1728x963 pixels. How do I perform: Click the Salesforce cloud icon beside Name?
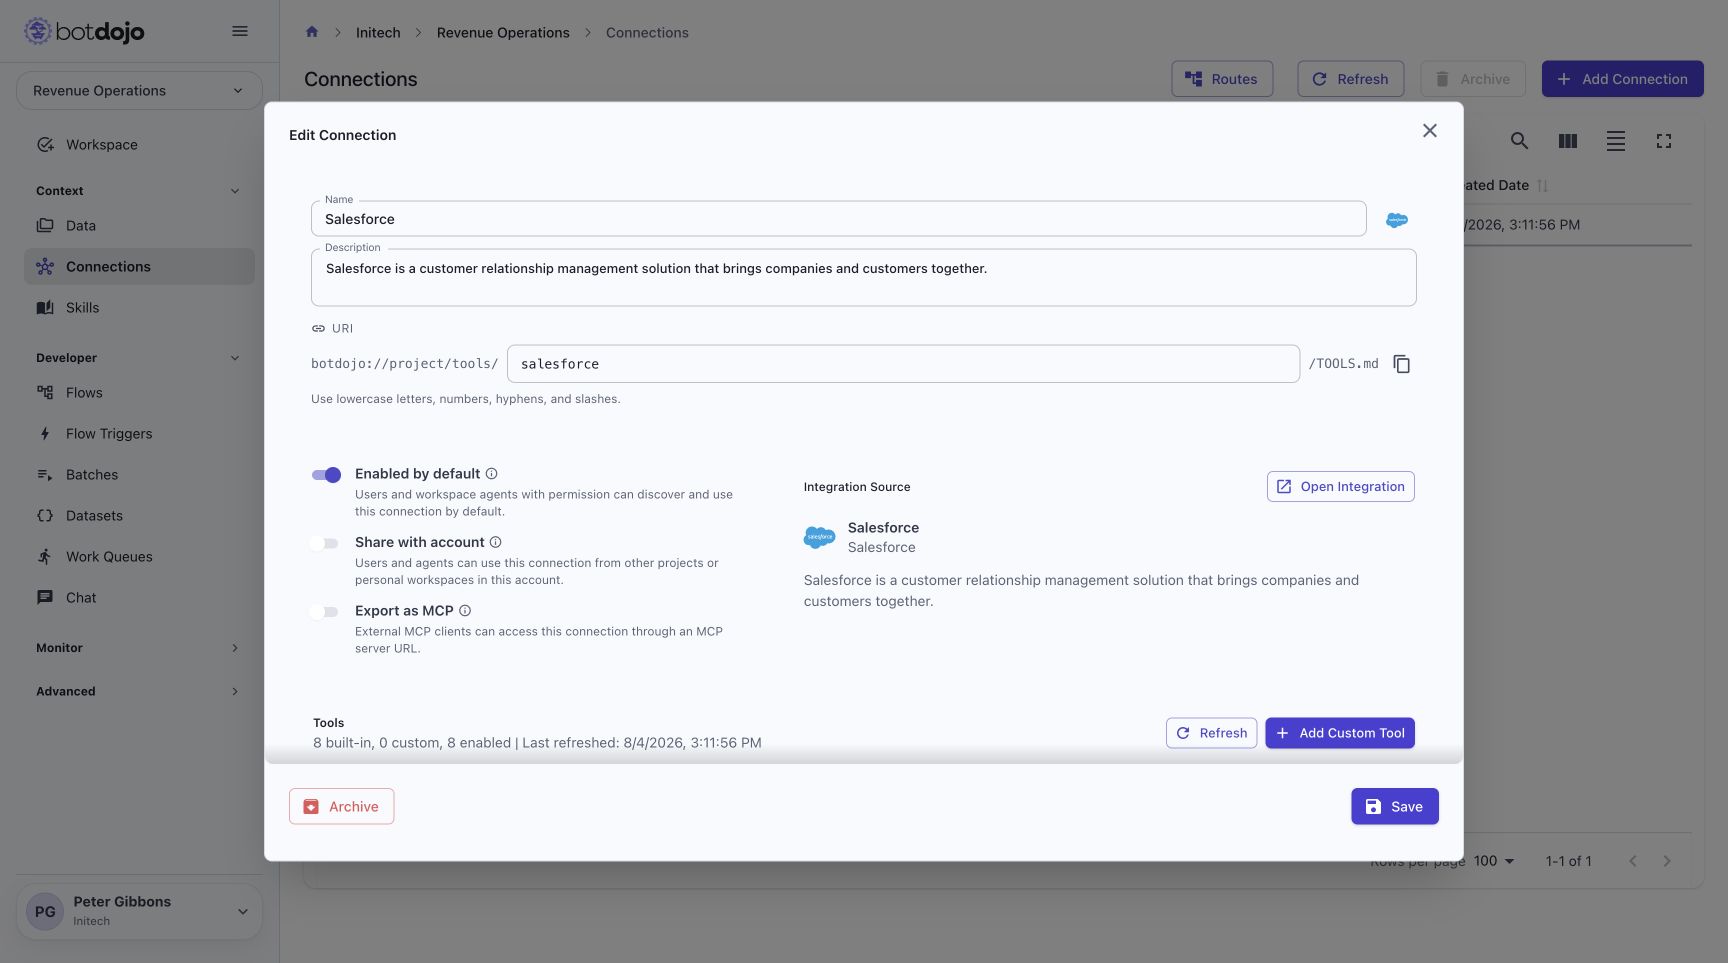1397,220
